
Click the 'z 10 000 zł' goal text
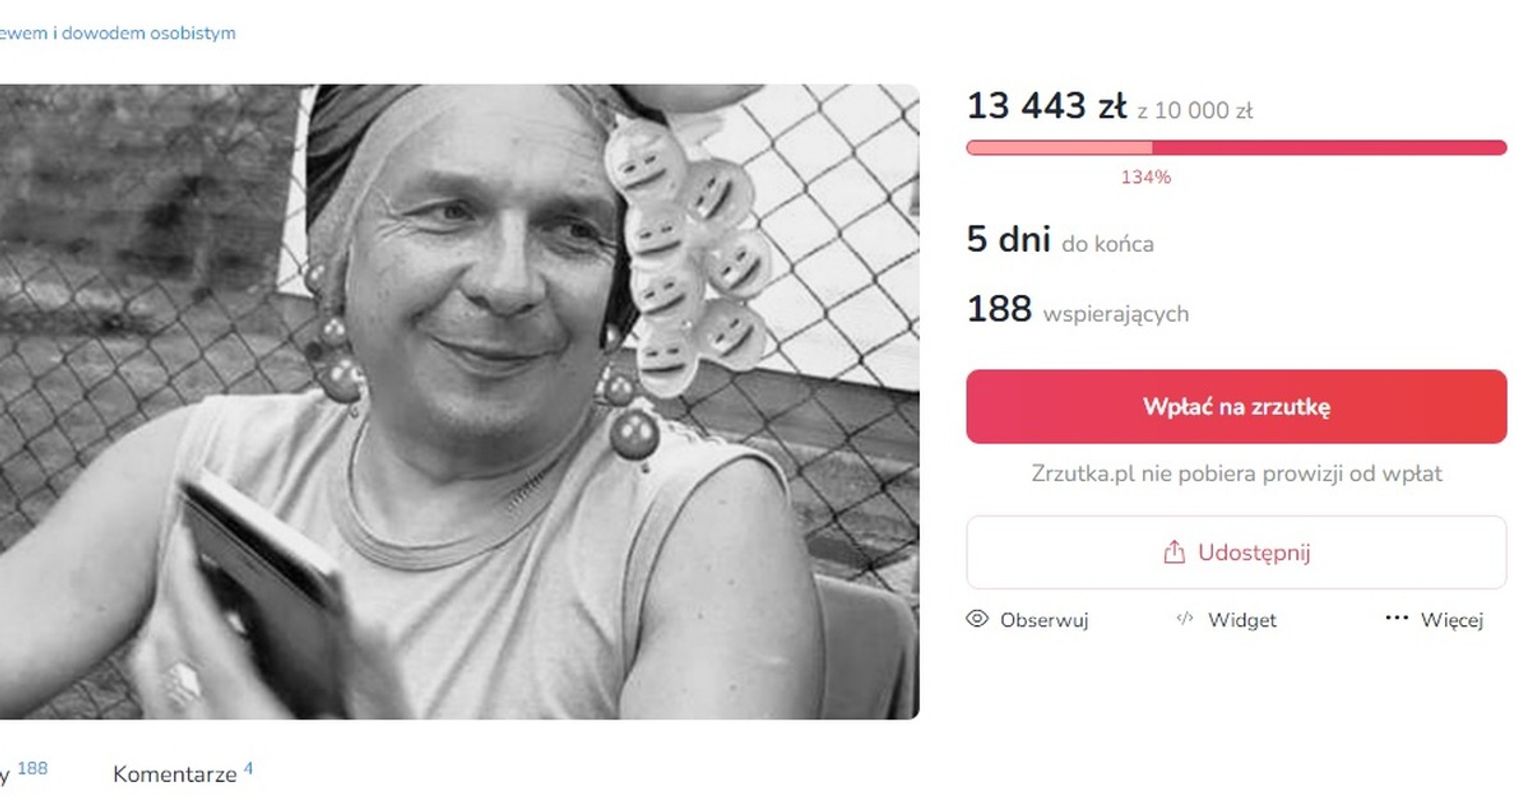[1195, 111]
